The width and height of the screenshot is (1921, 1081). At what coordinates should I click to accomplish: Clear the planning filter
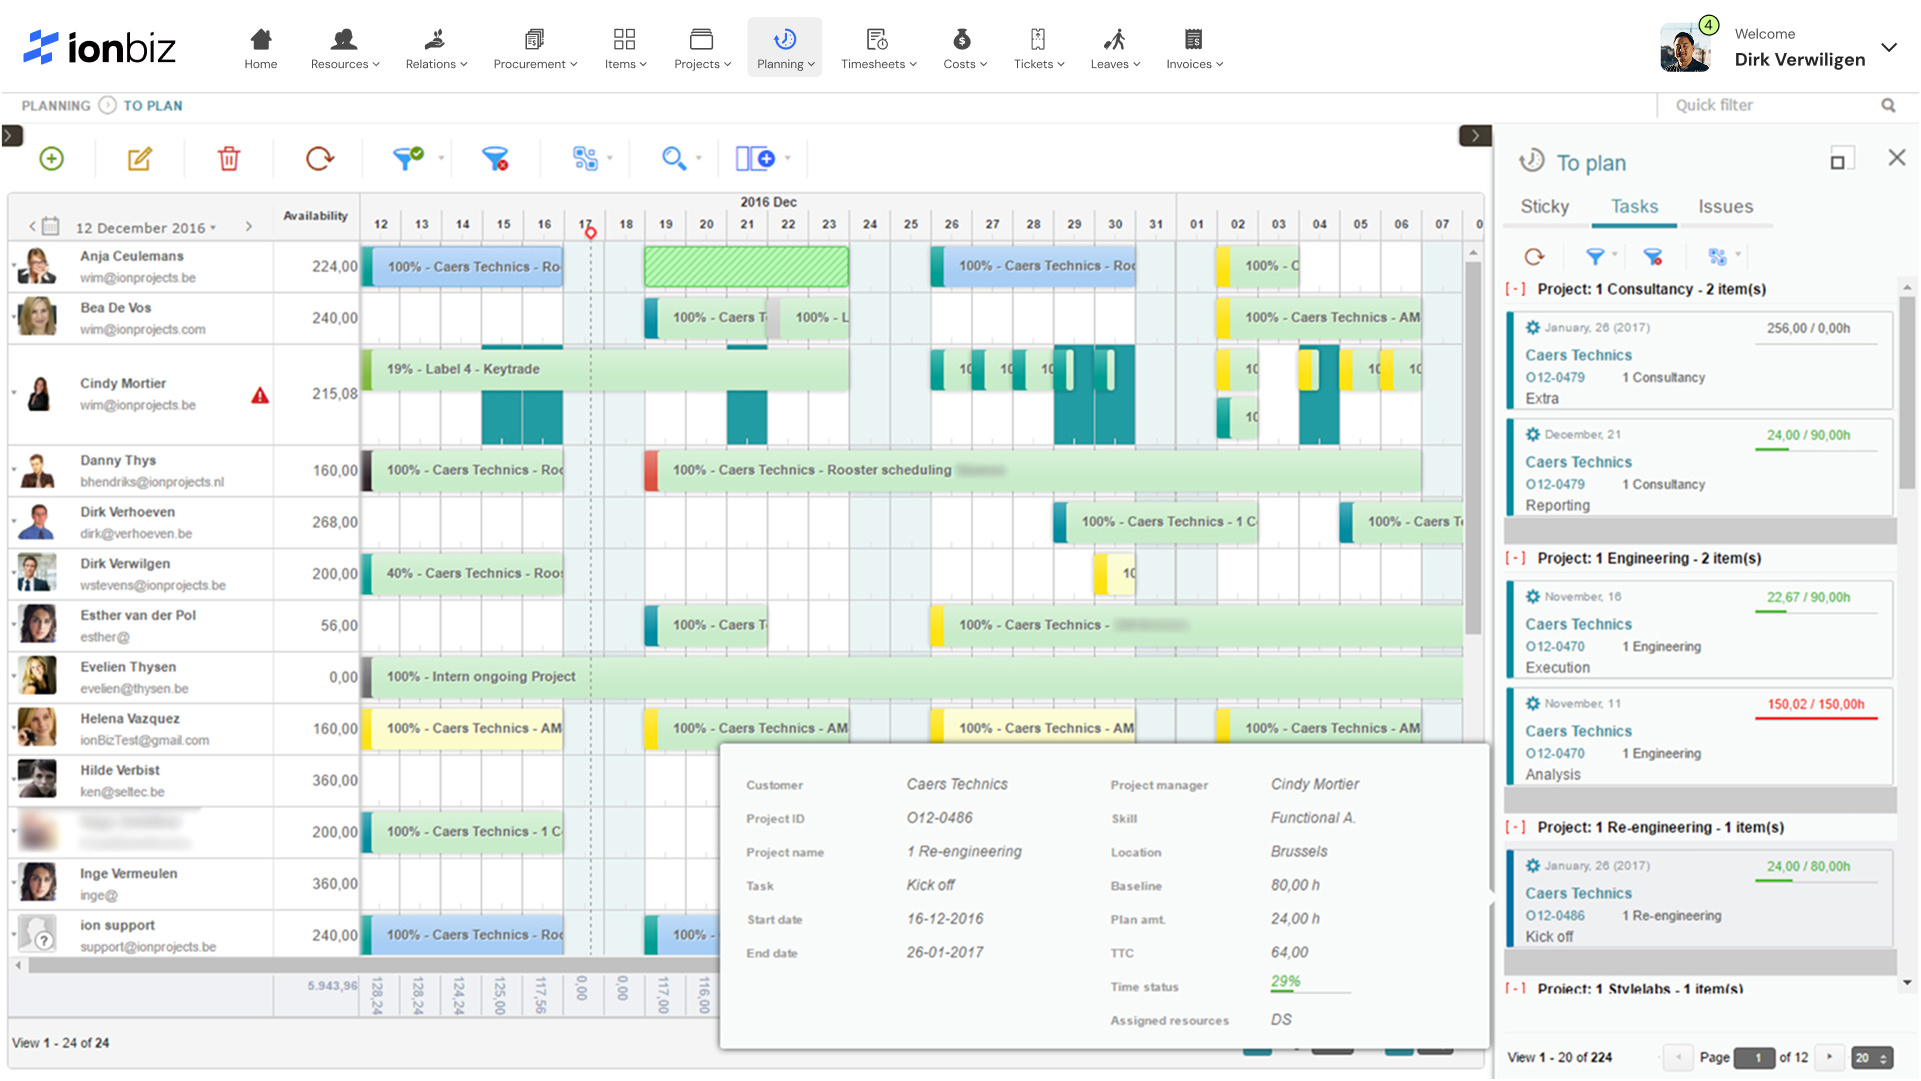point(495,158)
